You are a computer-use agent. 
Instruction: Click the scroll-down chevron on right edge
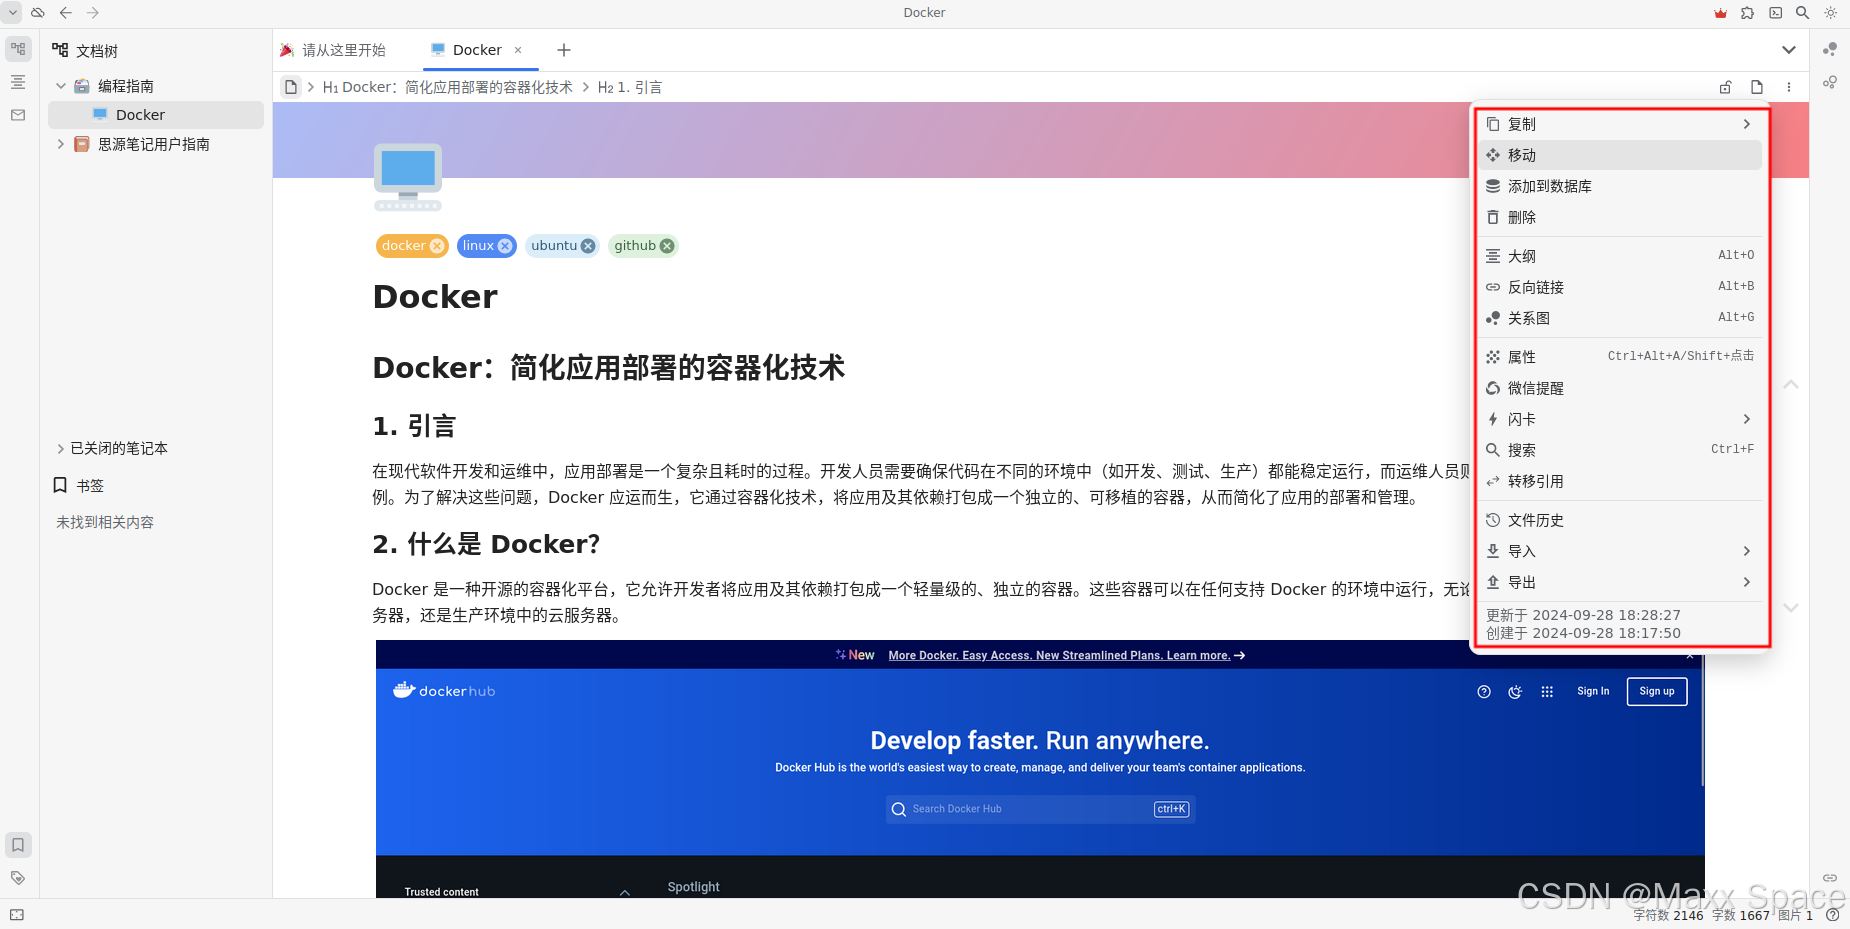pos(1791,607)
